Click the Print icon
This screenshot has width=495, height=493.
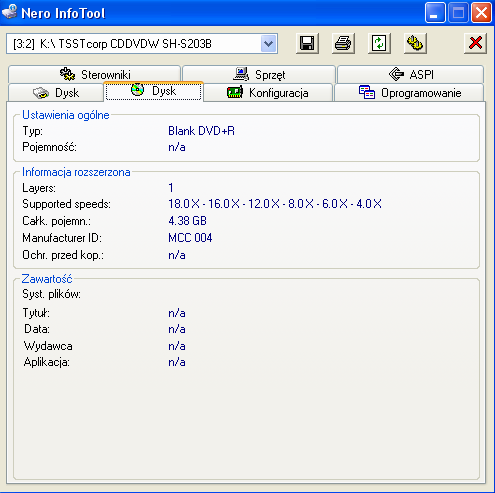pyautogui.click(x=343, y=43)
